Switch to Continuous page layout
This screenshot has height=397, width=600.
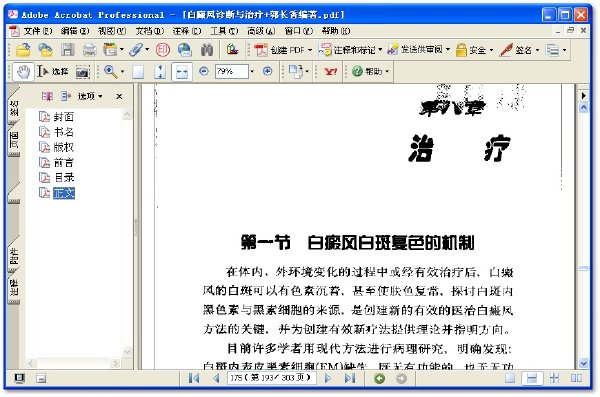point(532,378)
